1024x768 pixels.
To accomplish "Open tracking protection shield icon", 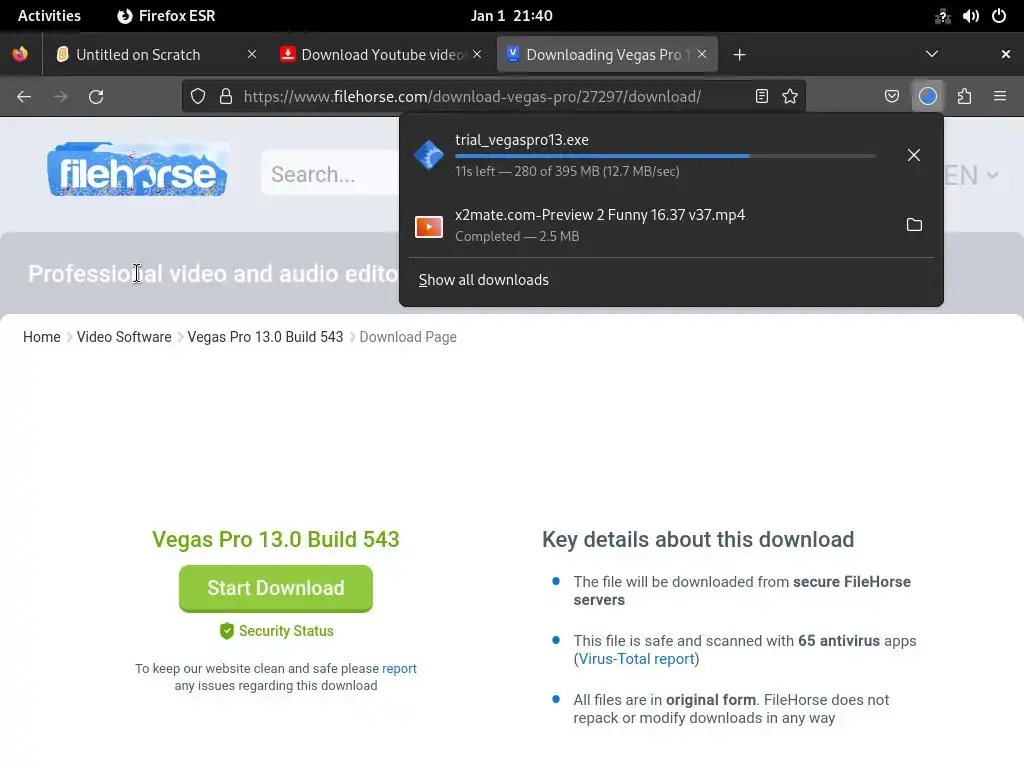I will click(x=198, y=97).
